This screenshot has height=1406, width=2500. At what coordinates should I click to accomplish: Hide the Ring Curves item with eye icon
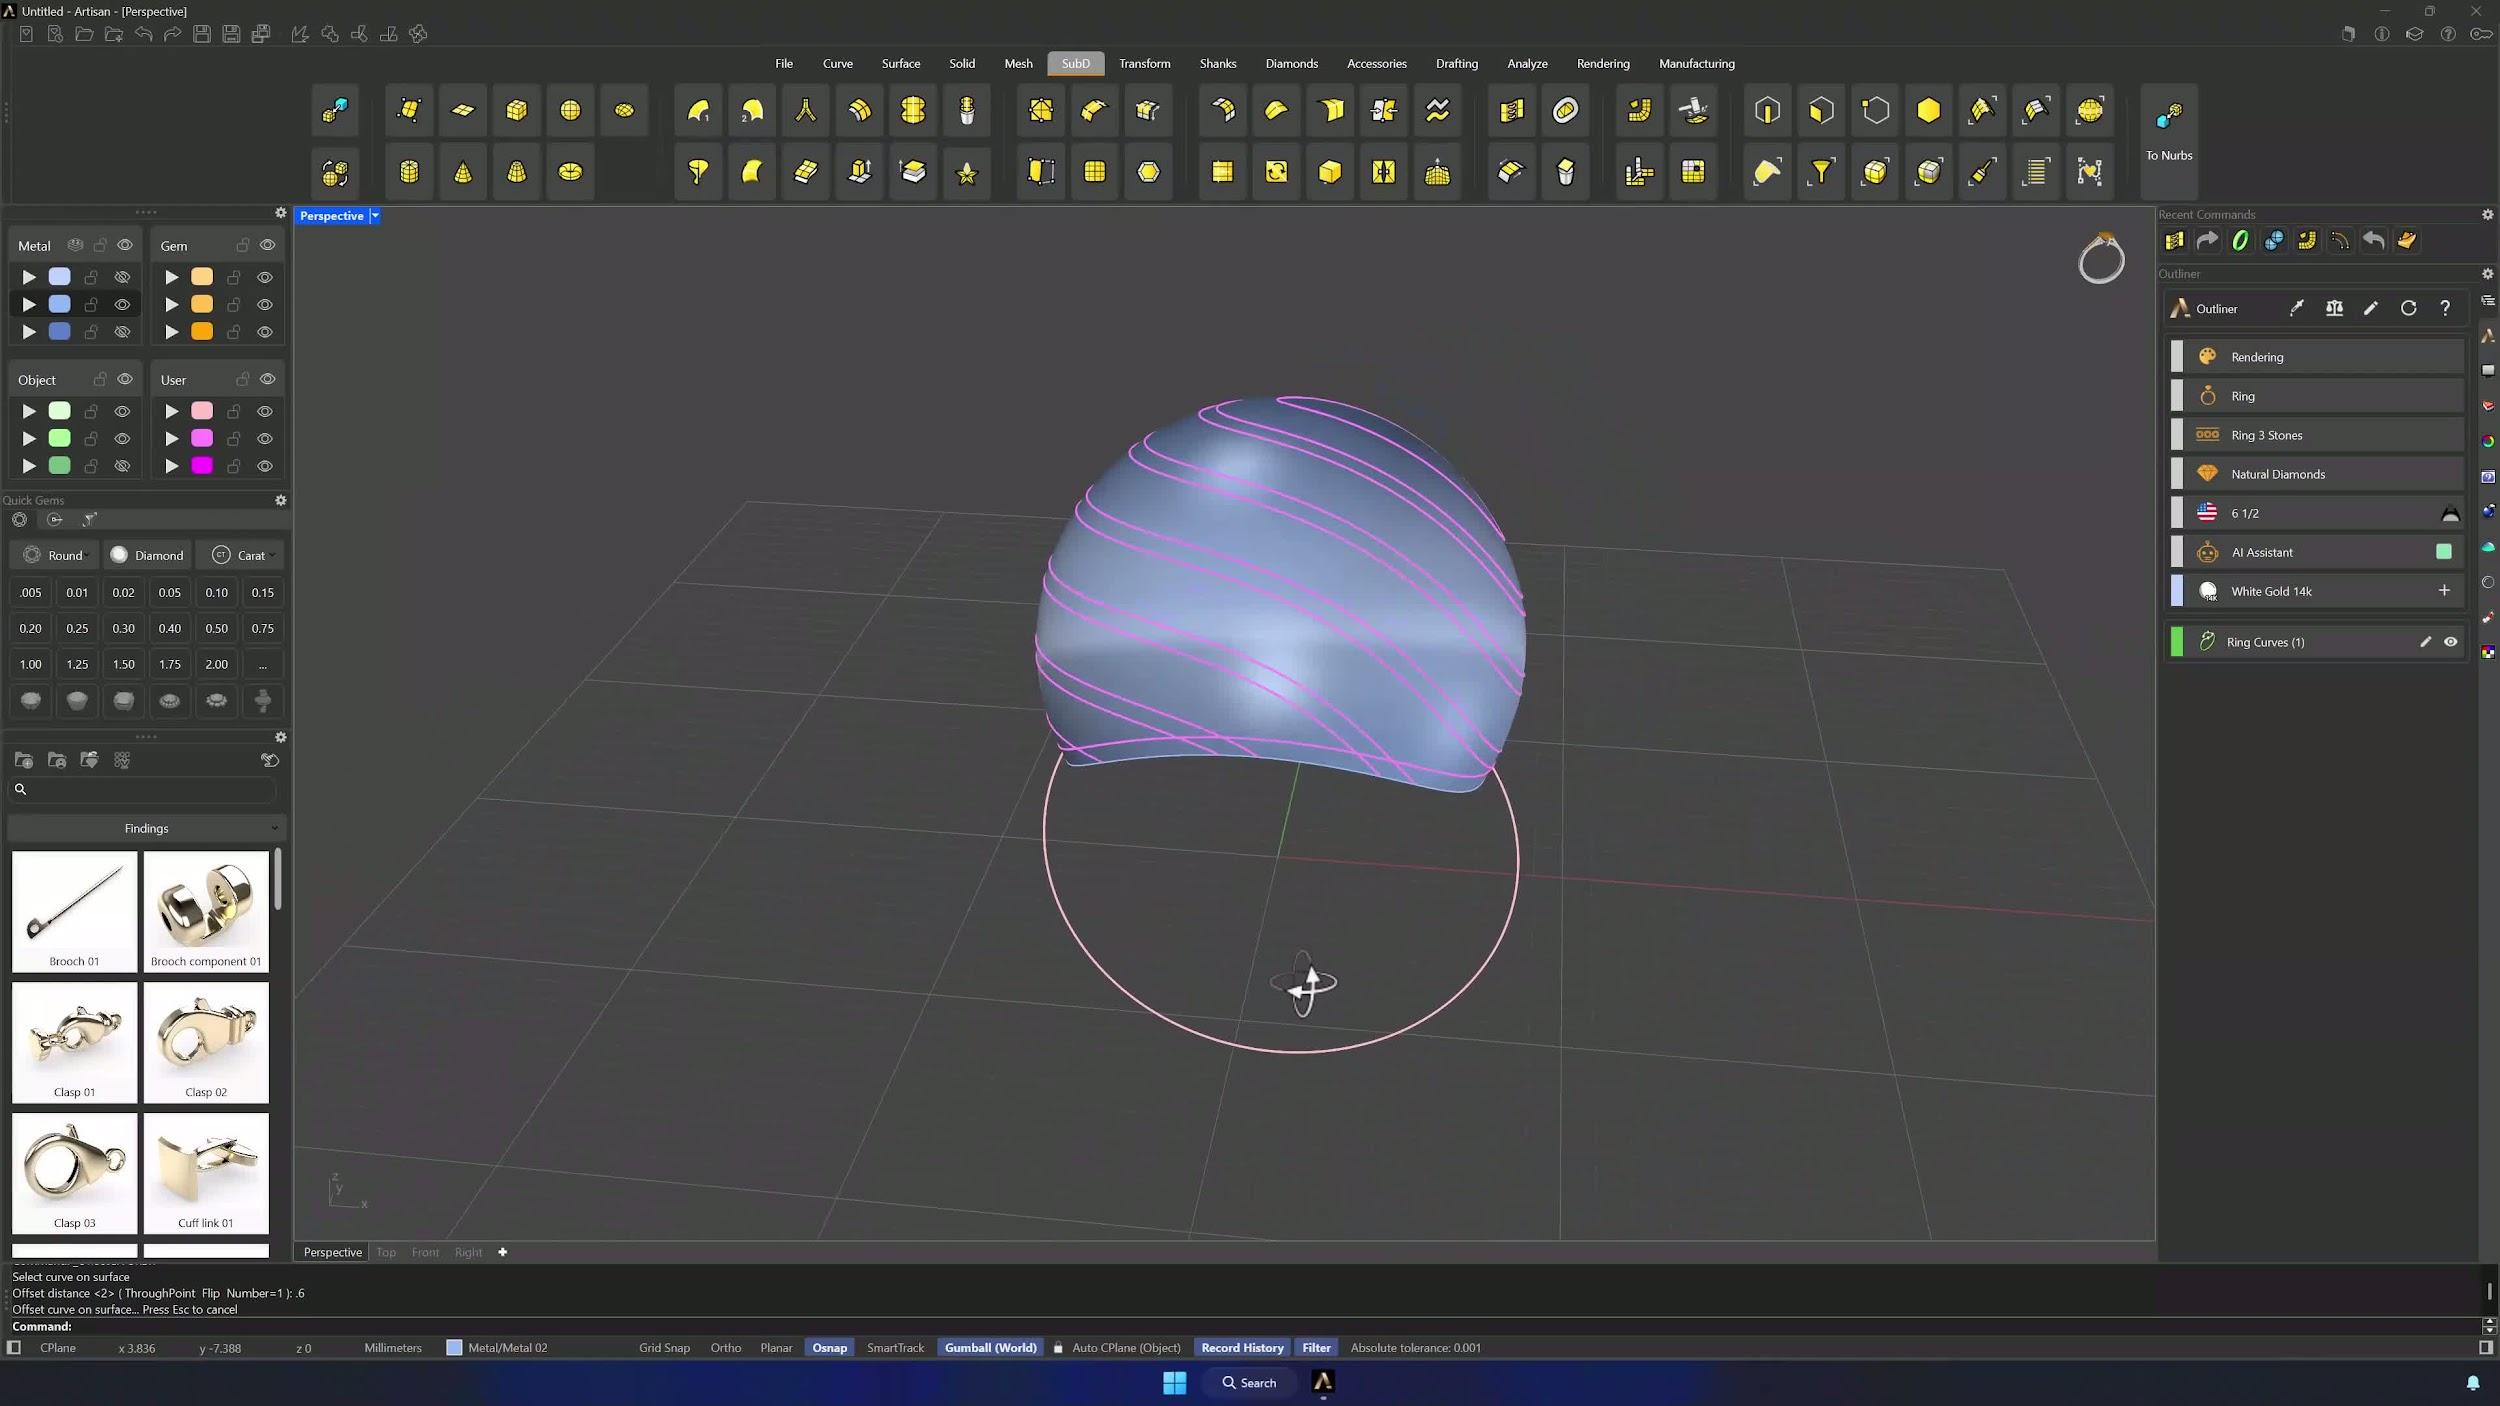pos(2451,642)
